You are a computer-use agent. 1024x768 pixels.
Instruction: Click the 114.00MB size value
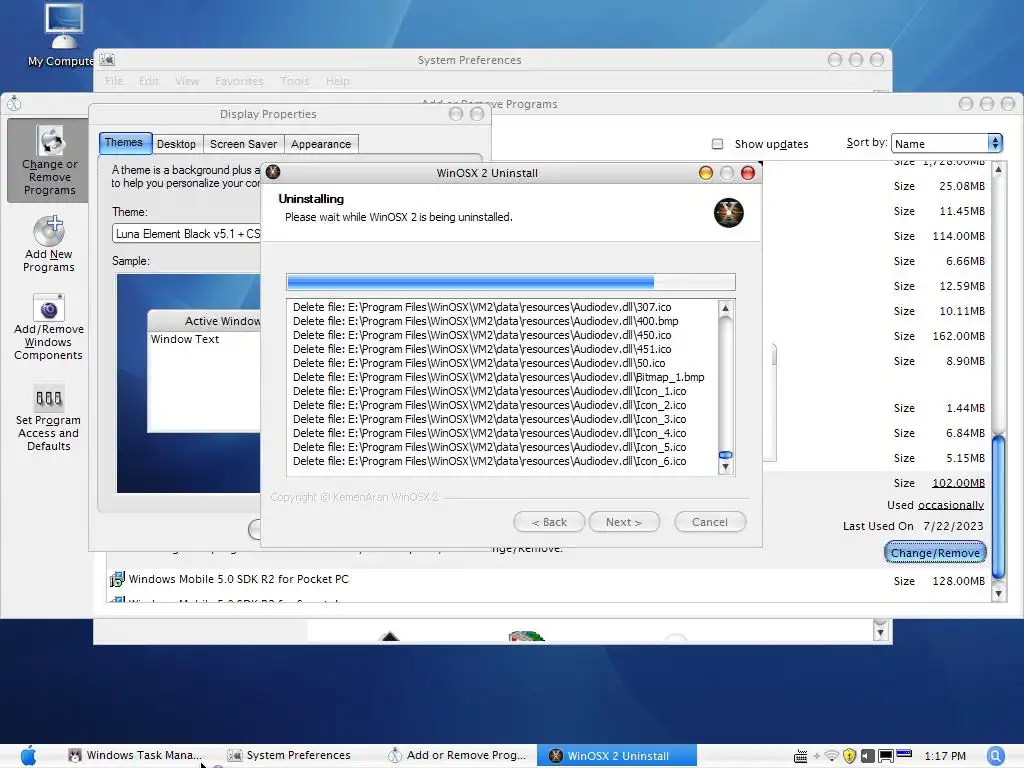click(x=958, y=236)
